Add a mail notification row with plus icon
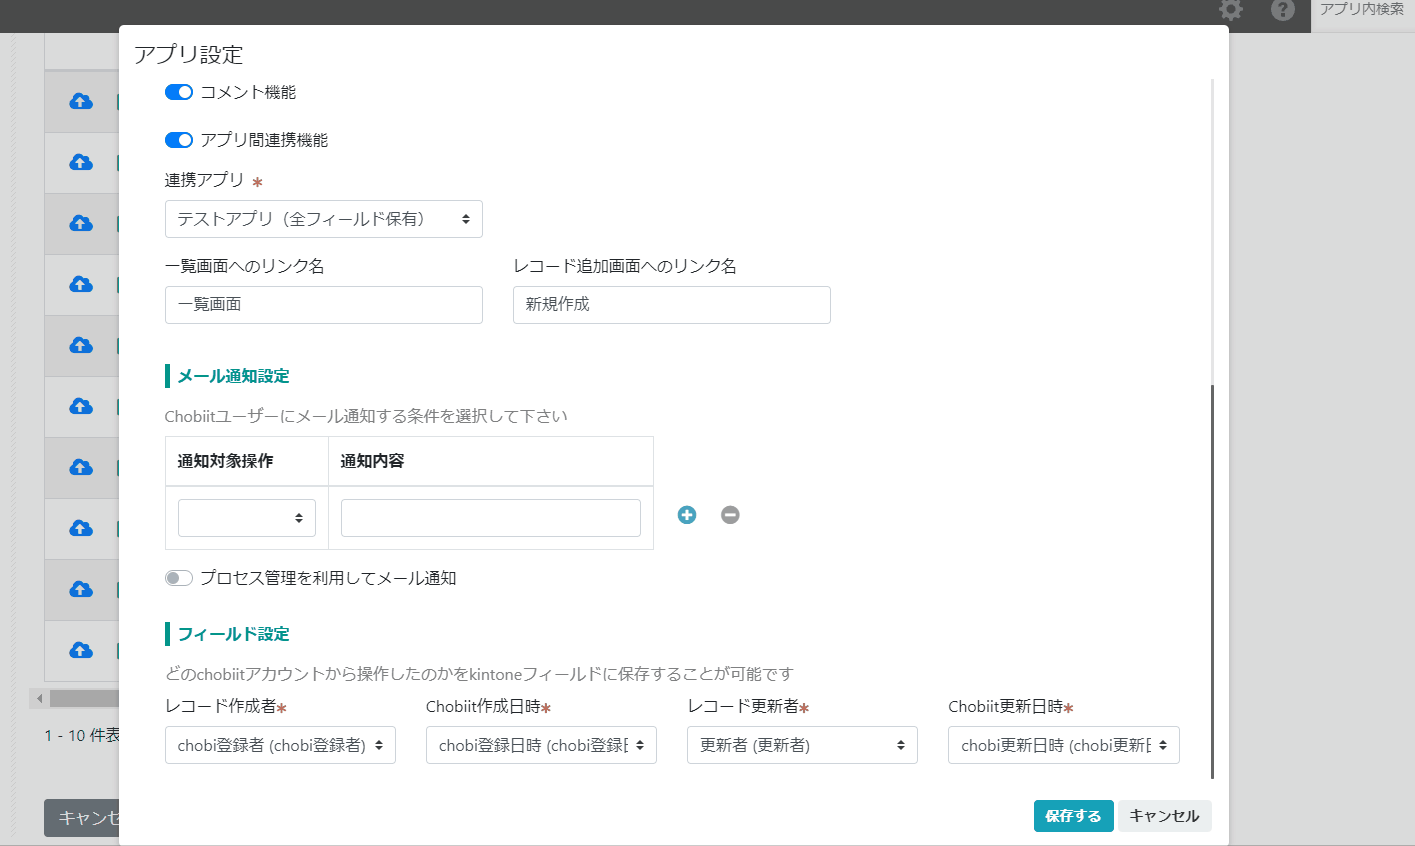This screenshot has width=1415, height=846. pyautogui.click(x=687, y=515)
